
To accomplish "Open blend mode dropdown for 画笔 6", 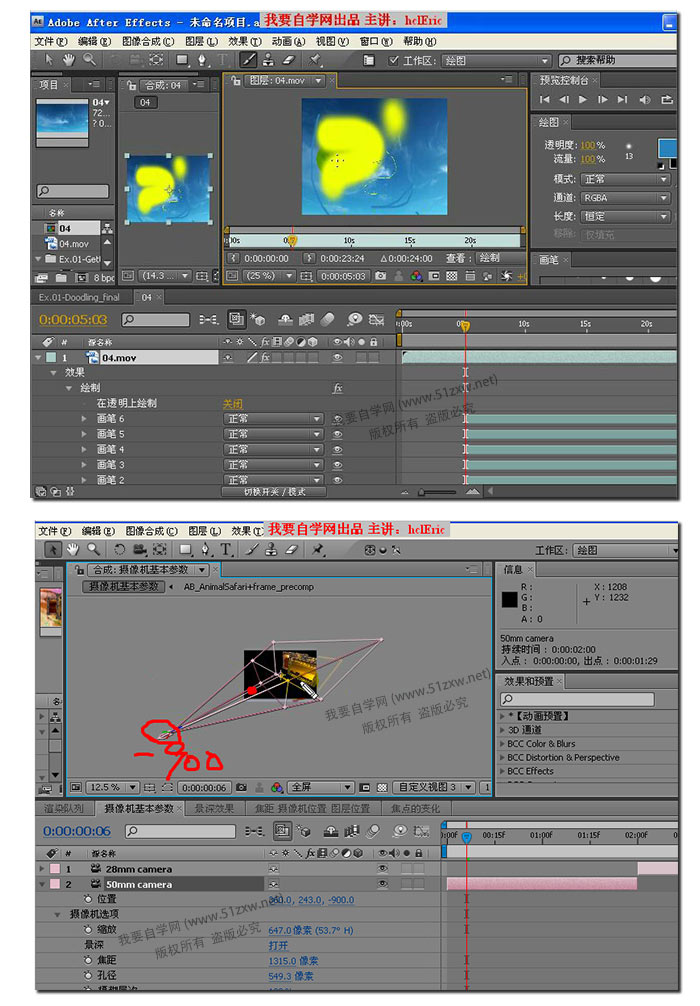I will 272,418.
